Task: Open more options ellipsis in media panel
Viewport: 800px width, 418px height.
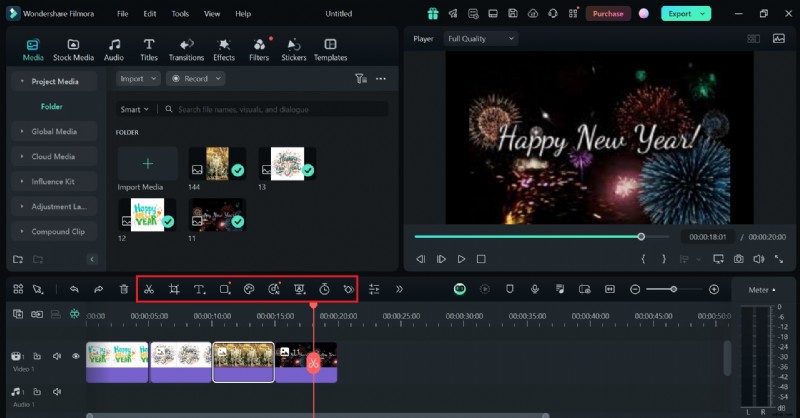Action: click(381, 79)
